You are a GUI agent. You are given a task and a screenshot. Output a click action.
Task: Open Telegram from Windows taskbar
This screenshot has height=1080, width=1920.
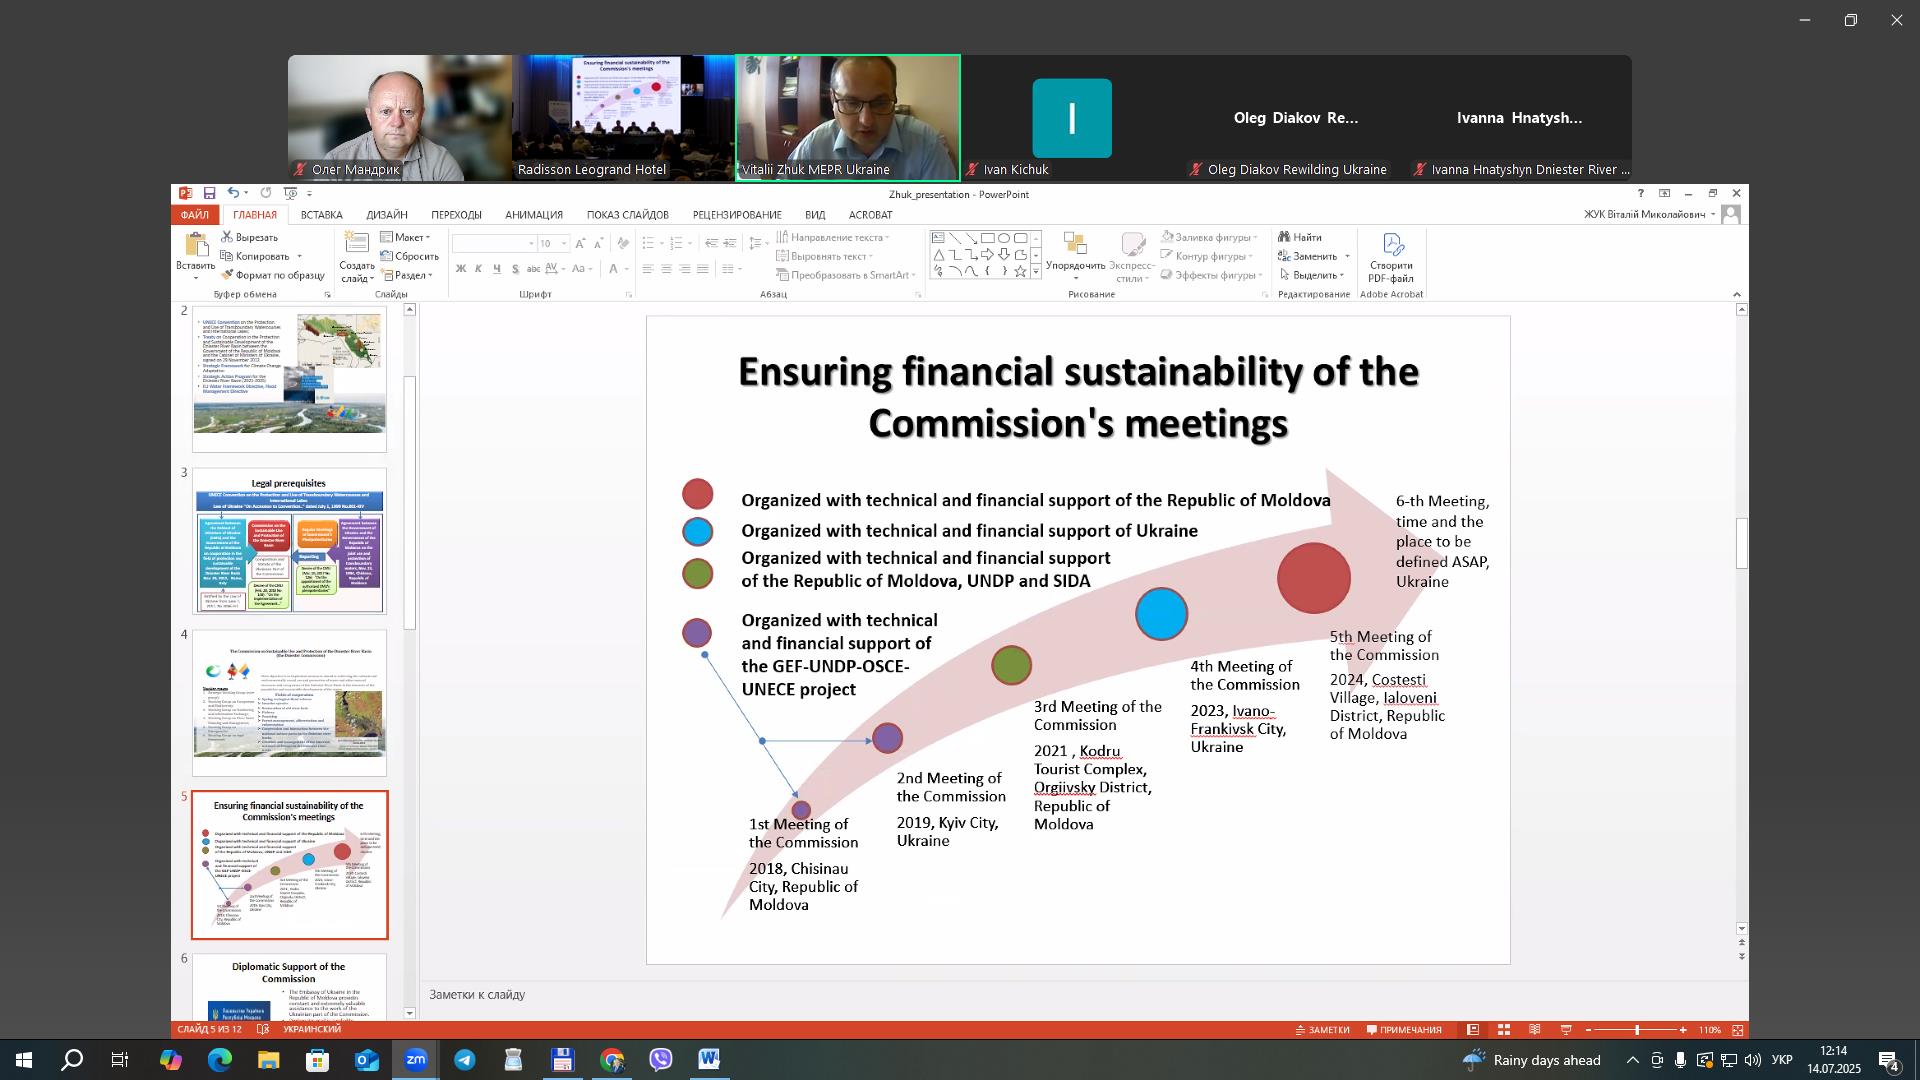[x=465, y=1060]
